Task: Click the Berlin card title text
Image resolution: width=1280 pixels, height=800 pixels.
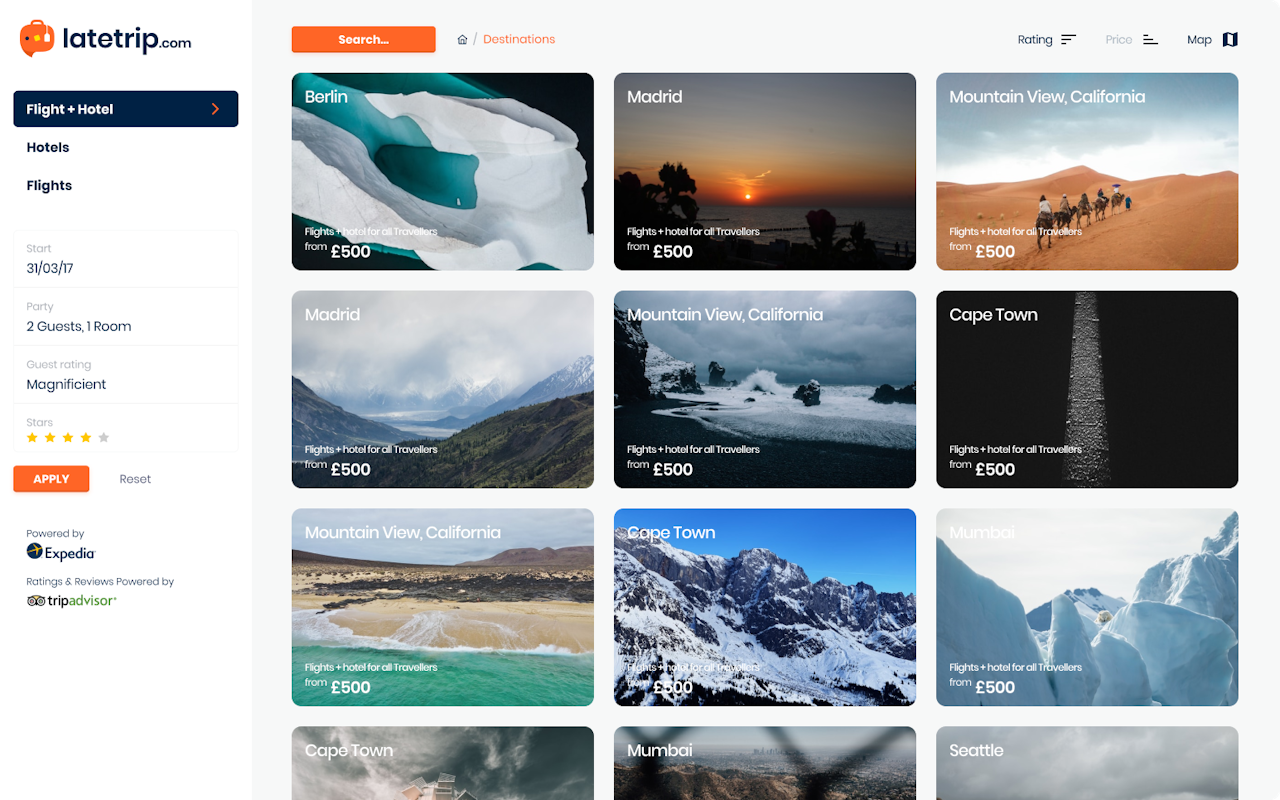Action: point(326,97)
